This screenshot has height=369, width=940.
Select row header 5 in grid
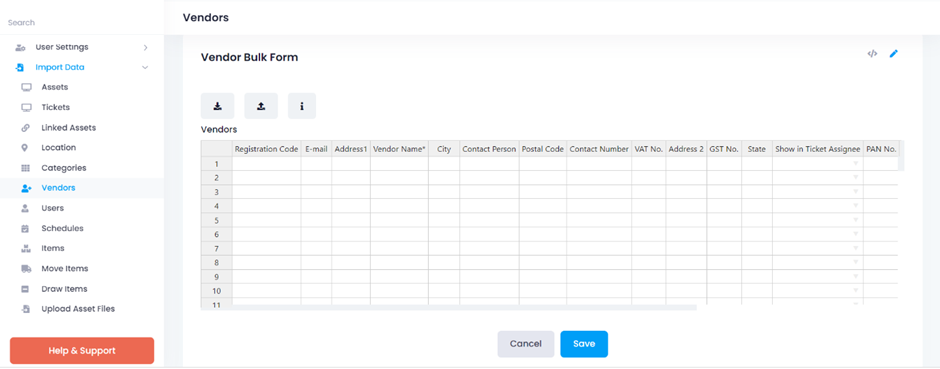pos(216,220)
